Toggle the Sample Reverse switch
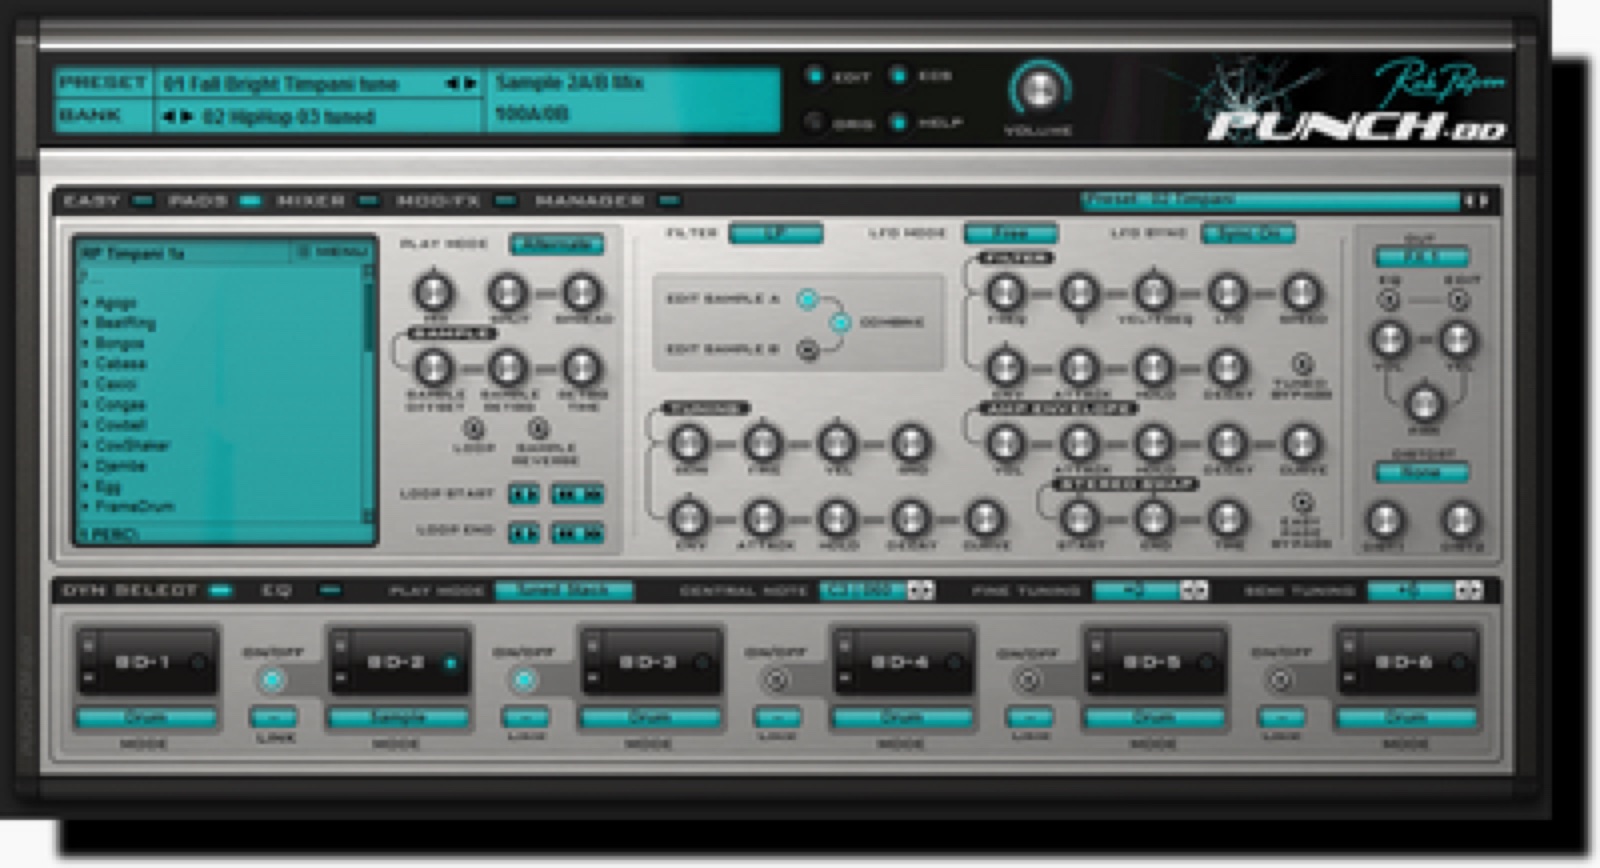Image resolution: width=1600 pixels, height=868 pixels. point(538,429)
